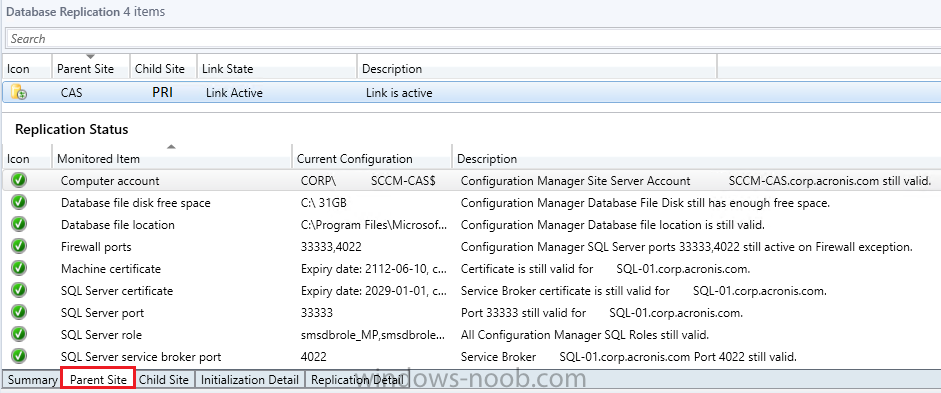Switch to the Summary tab
The height and width of the screenshot is (393, 941).
(x=32, y=380)
